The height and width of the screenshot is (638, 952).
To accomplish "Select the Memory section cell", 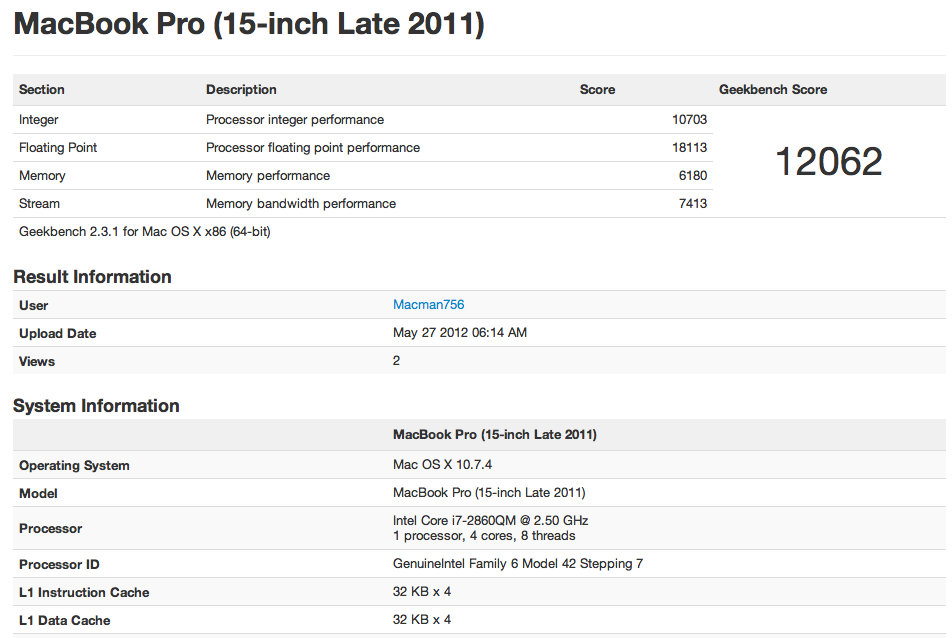I will [42, 175].
